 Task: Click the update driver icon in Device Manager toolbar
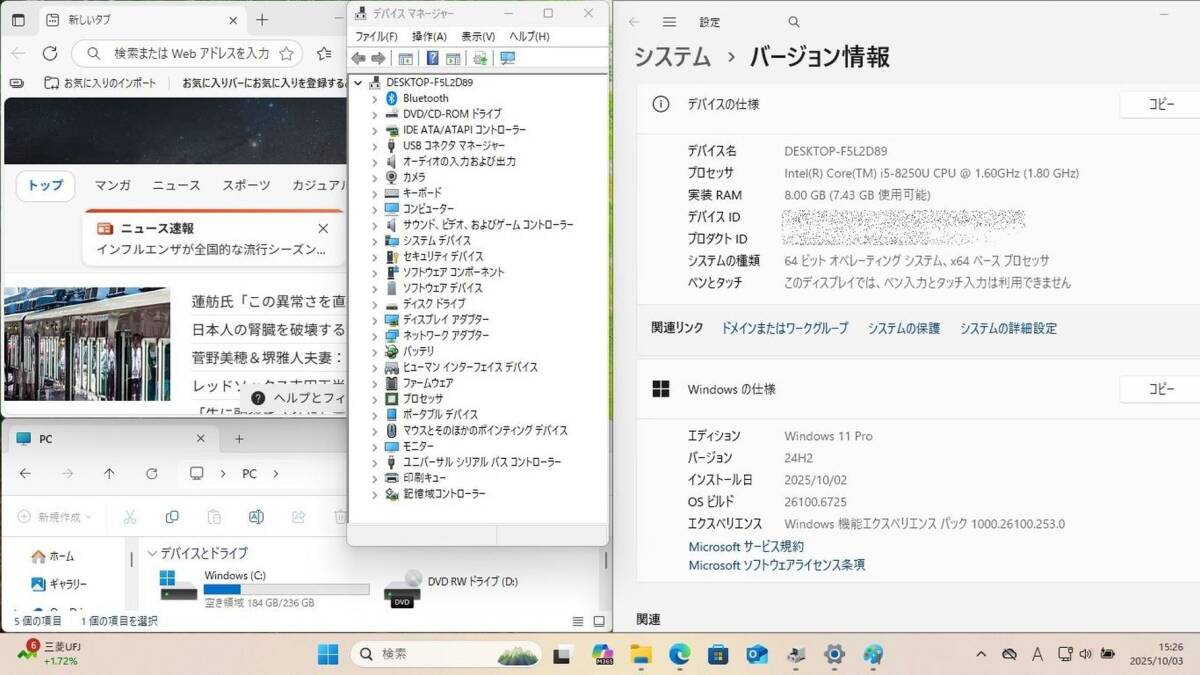[481, 58]
